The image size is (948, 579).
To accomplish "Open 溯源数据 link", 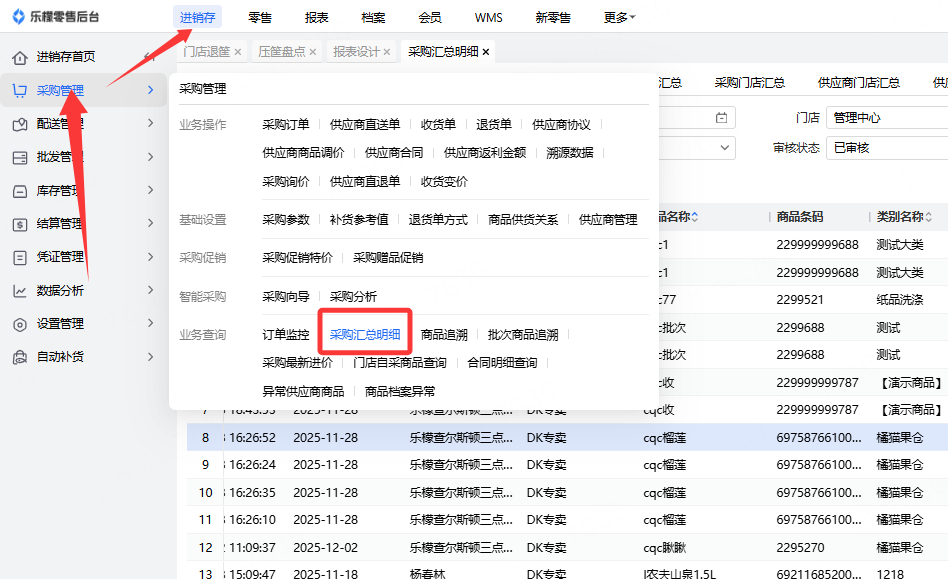I will pyautogui.click(x=570, y=153).
